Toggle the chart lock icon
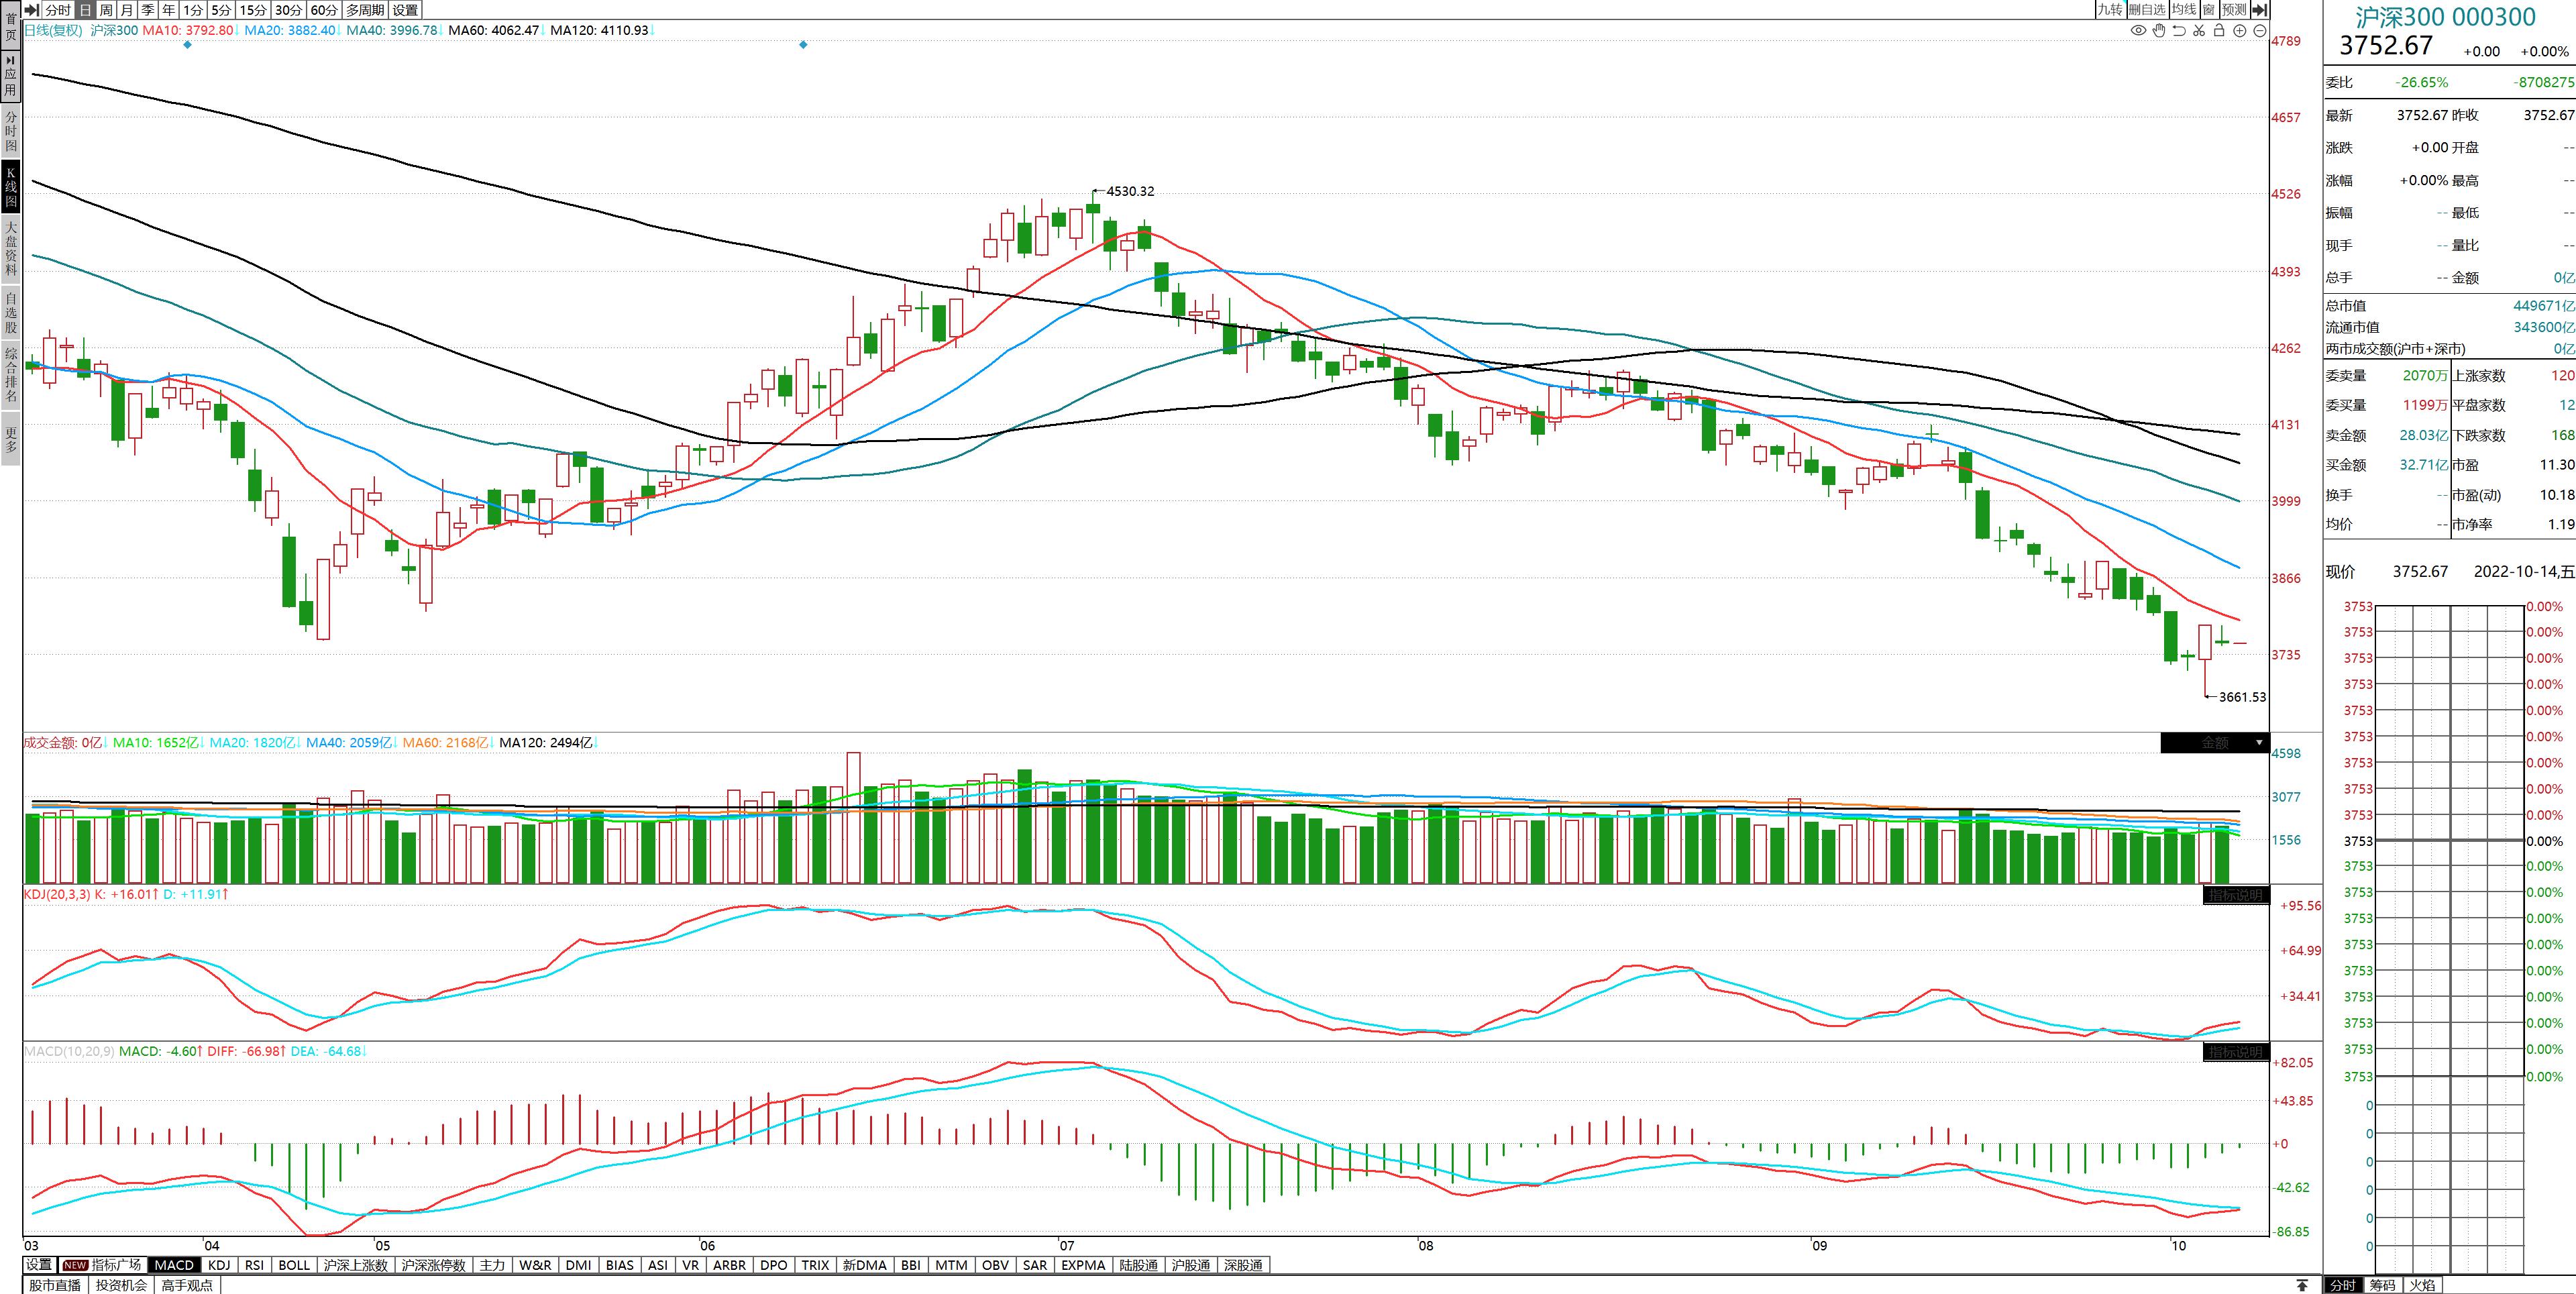The width and height of the screenshot is (2576, 1294). 2219,31
